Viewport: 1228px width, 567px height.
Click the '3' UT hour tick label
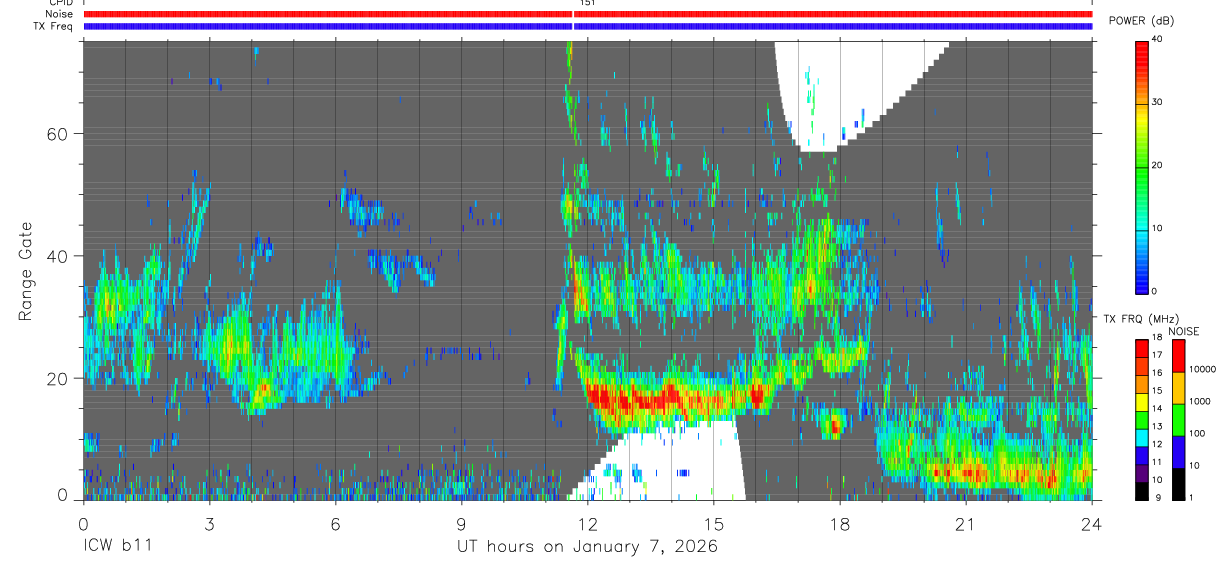click(210, 523)
